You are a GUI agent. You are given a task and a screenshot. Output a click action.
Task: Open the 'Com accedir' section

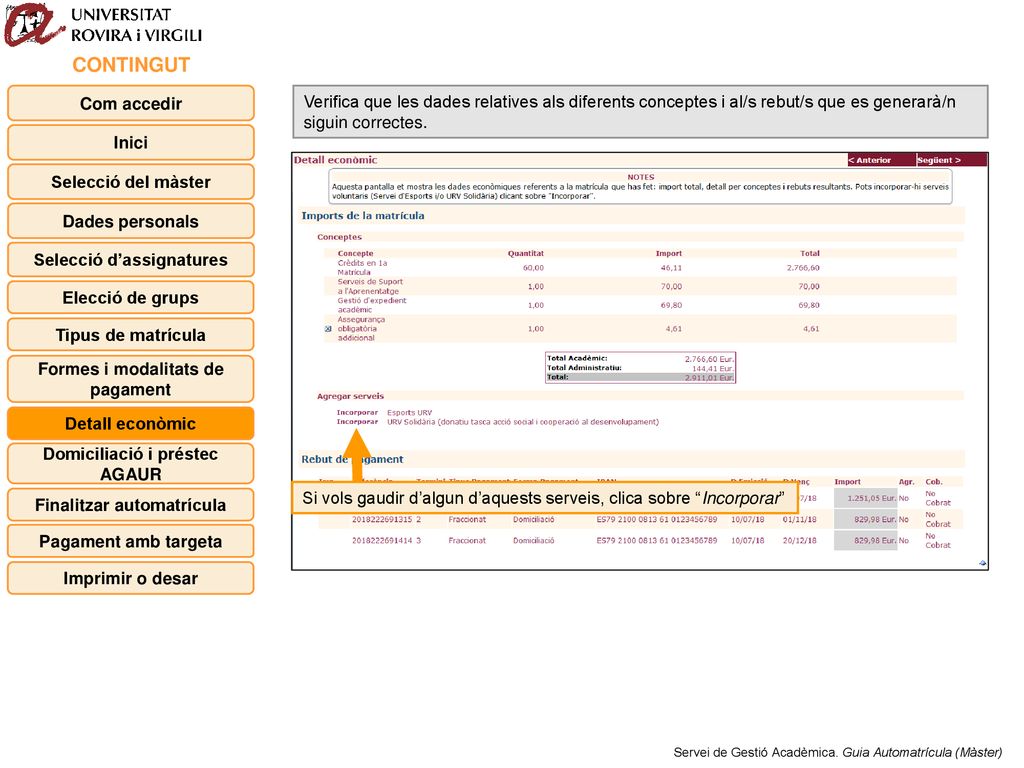coord(131,103)
